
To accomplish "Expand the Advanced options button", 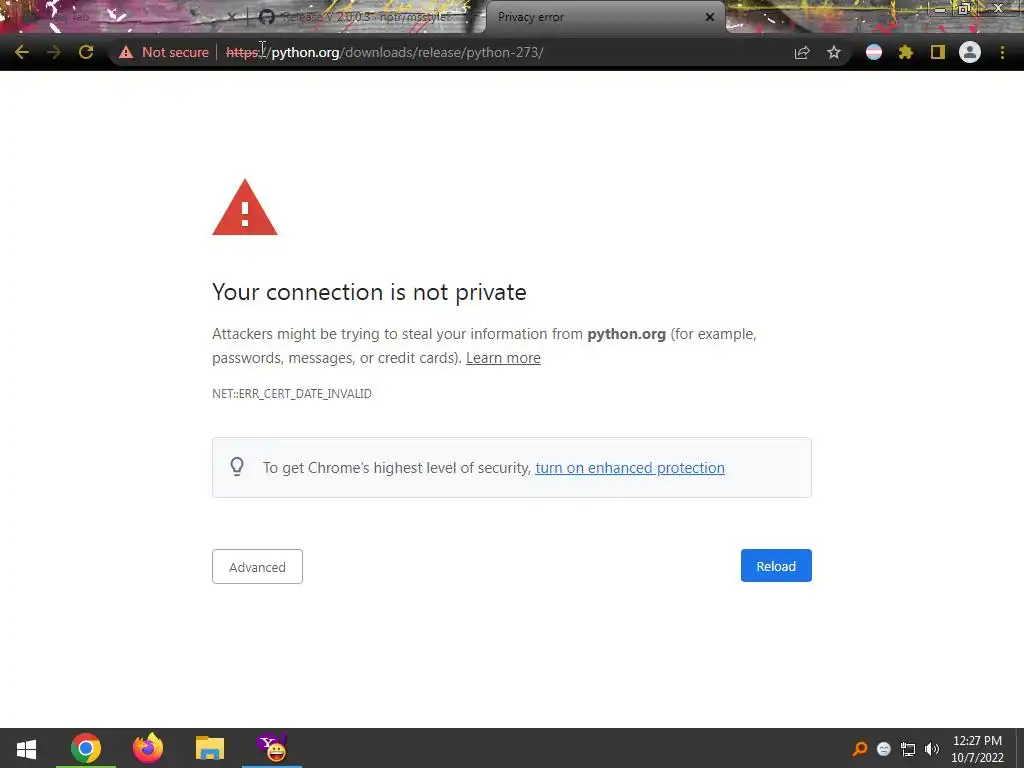I will pos(257,566).
